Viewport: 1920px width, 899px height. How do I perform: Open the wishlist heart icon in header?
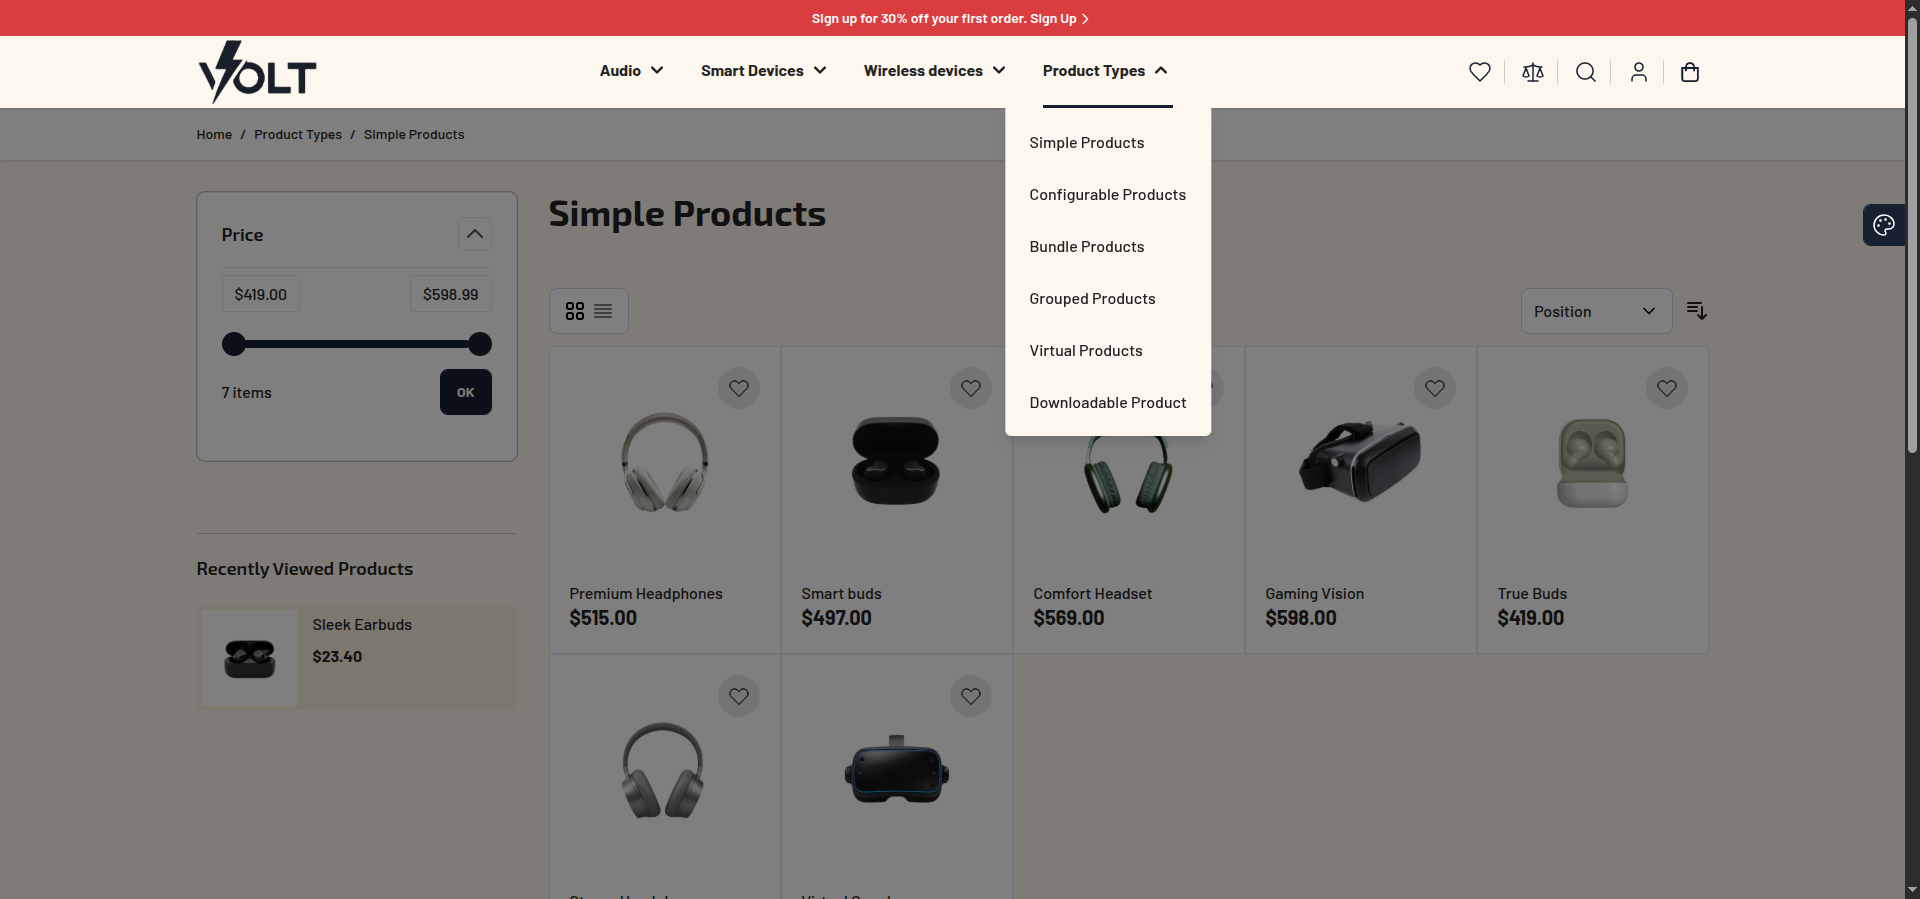(x=1479, y=72)
